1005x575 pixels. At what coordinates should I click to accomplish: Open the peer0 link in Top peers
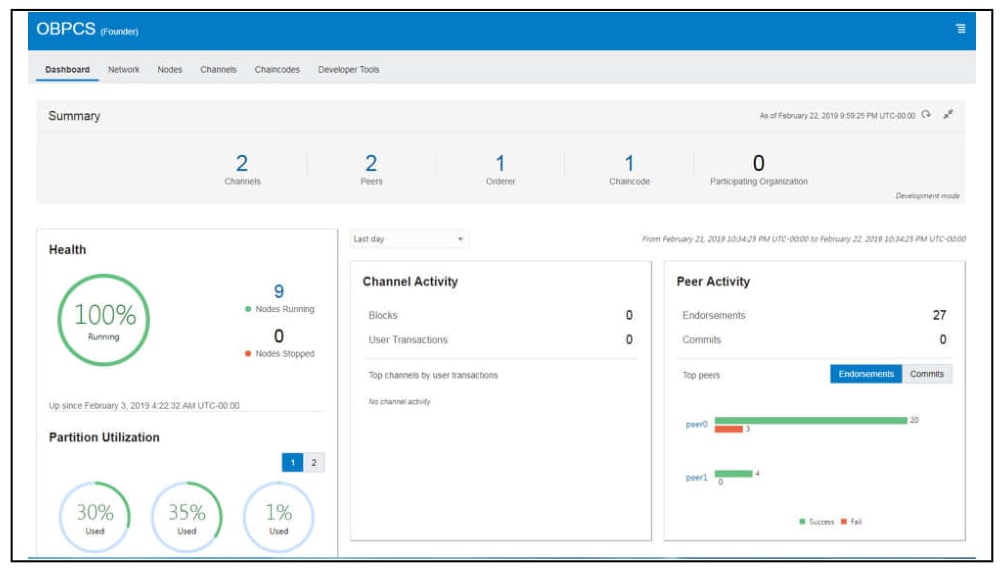pyautogui.click(x=697, y=424)
